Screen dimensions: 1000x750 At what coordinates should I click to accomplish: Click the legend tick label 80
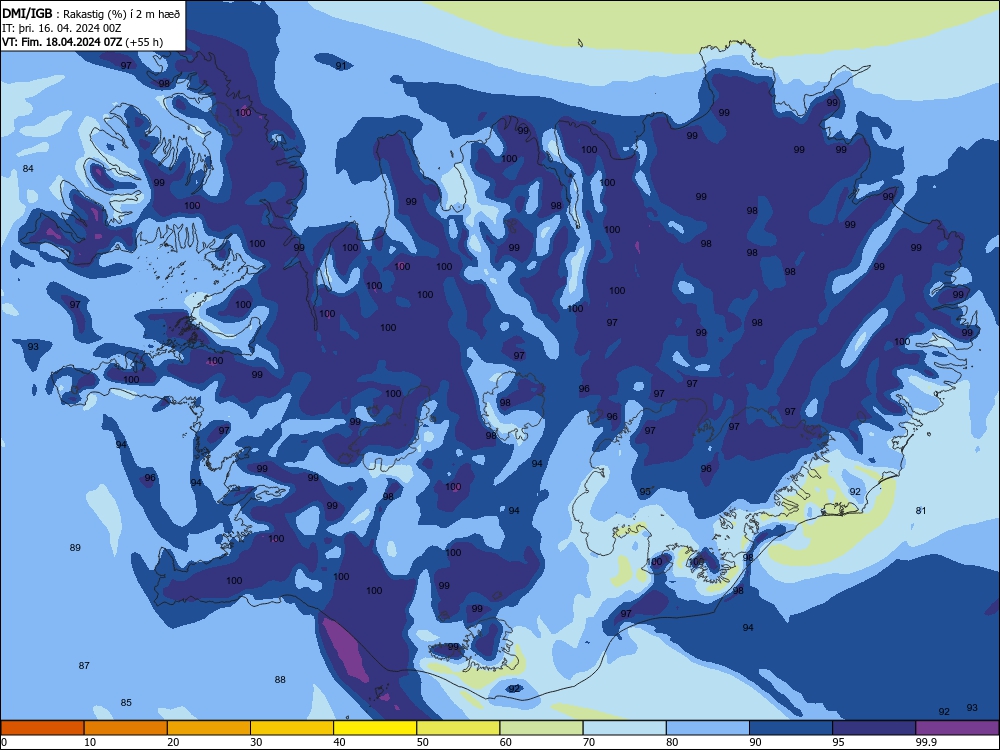point(672,742)
